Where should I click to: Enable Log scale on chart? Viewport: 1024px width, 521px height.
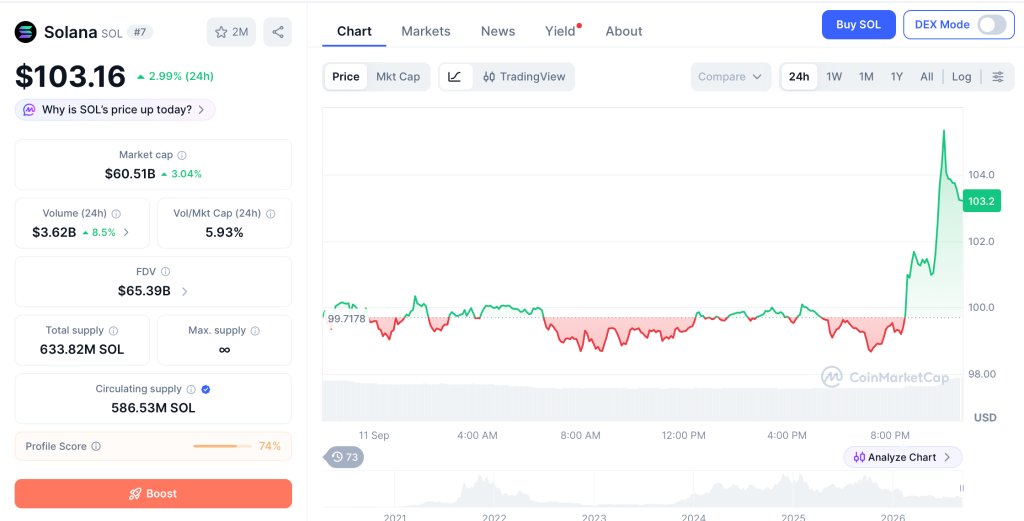tap(961, 76)
